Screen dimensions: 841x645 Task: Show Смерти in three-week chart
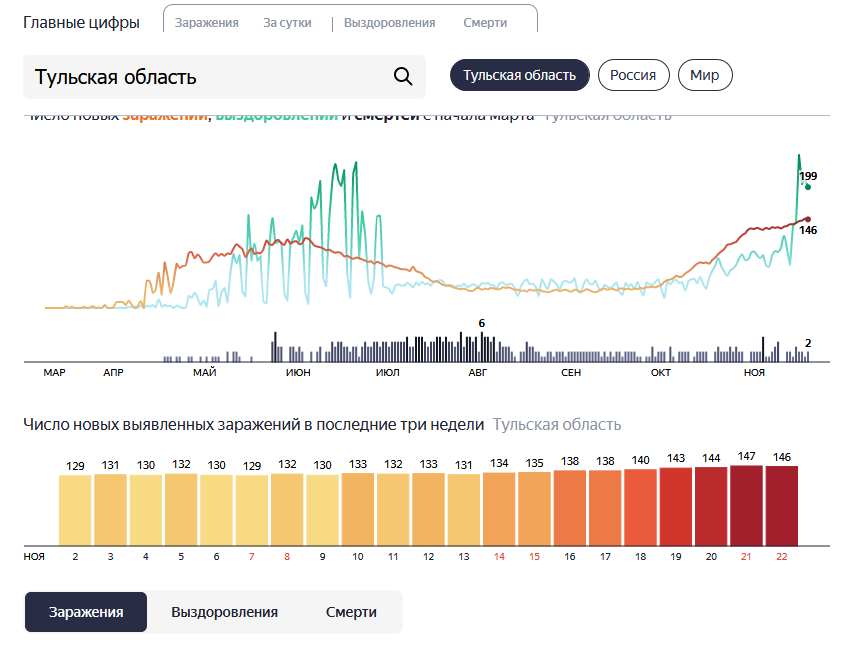click(351, 612)
